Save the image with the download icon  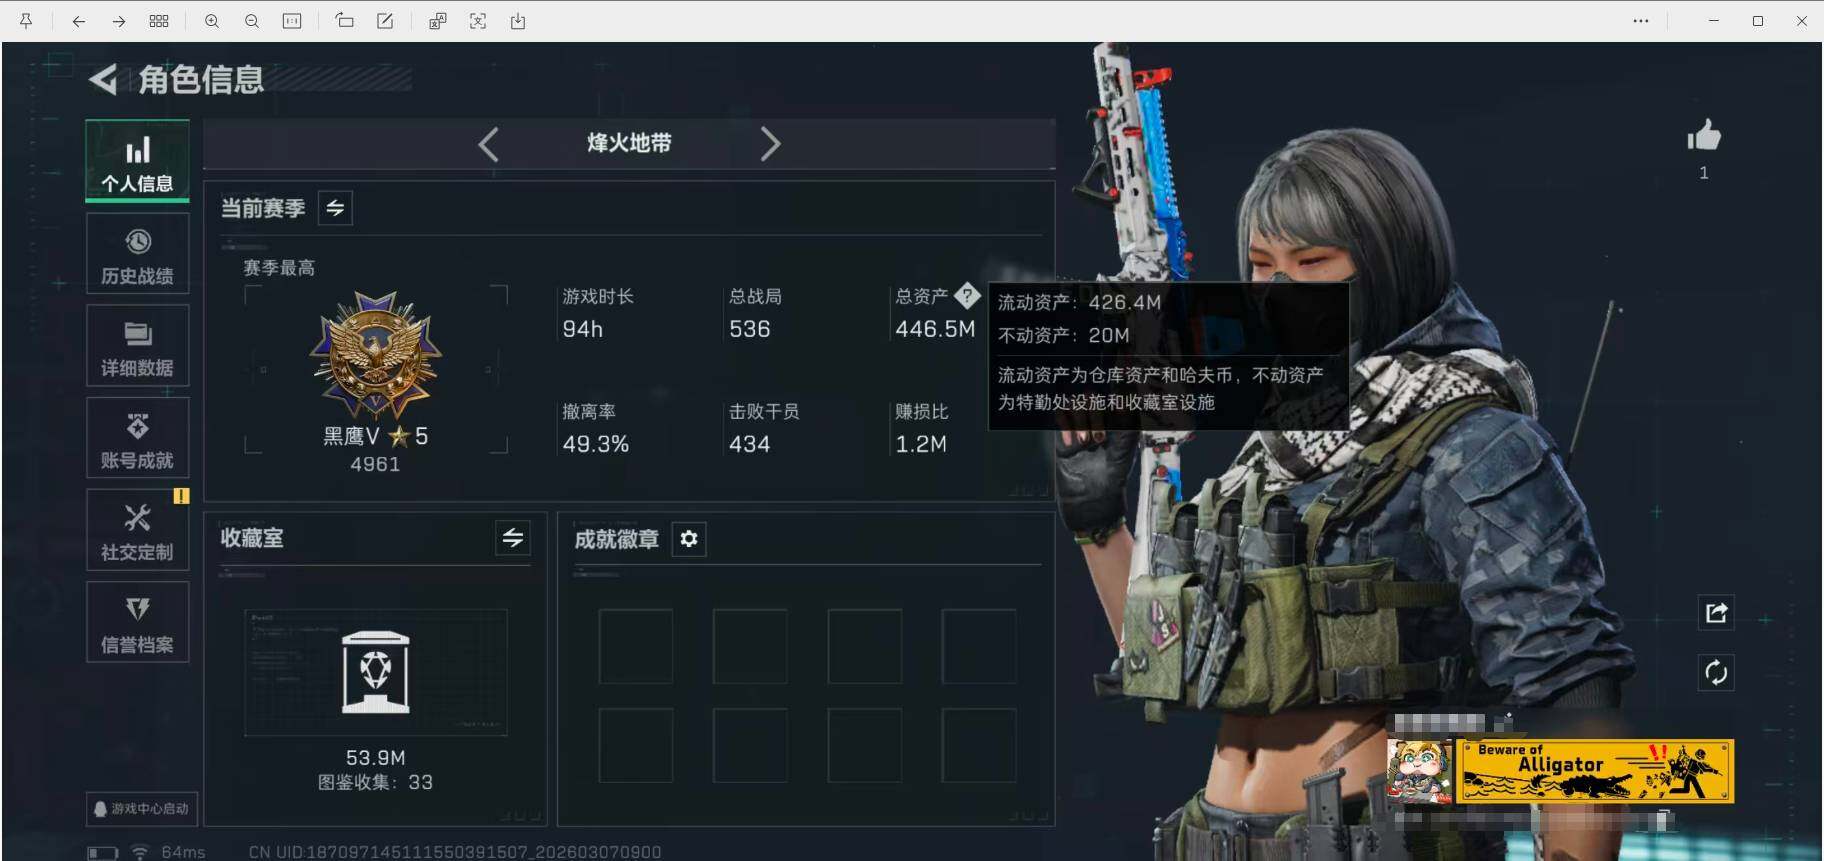point(518,21)
